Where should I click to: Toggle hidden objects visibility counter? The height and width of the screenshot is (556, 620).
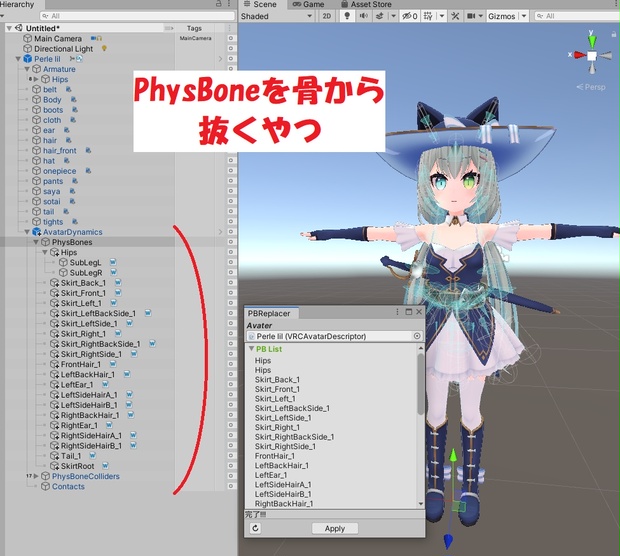click(409, 16)
